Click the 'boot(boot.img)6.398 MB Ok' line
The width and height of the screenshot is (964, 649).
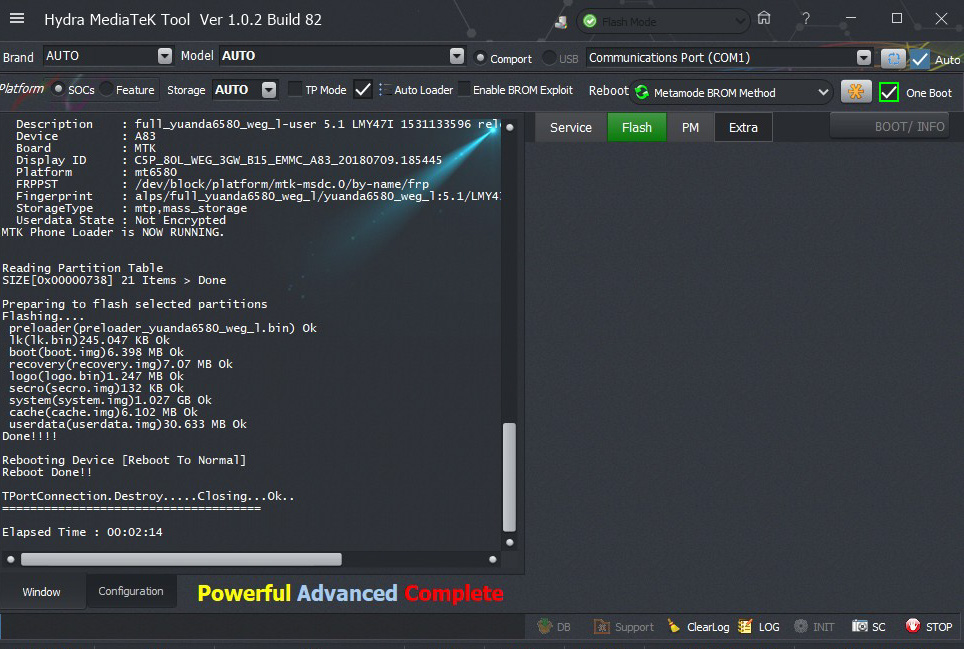pyautogui.click(x=97, y=352)
